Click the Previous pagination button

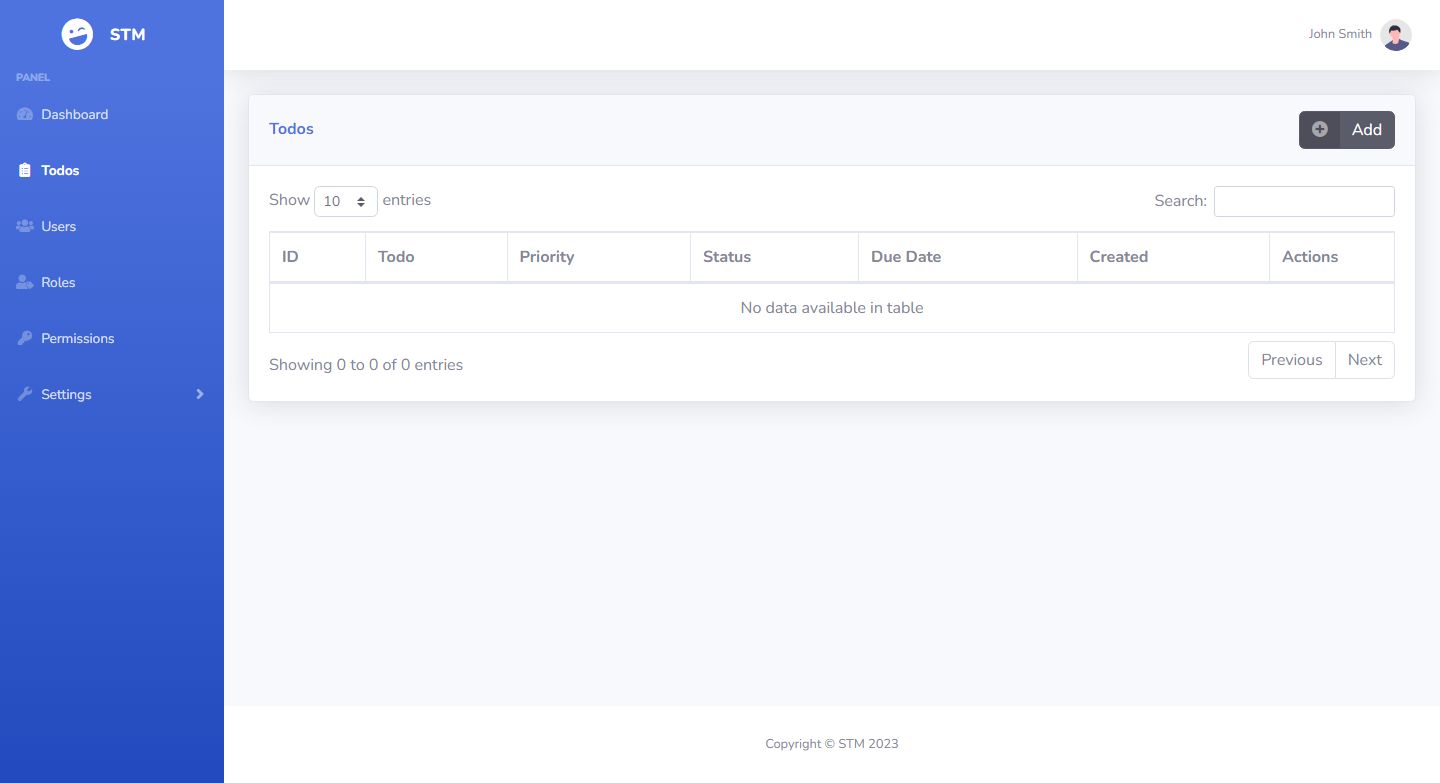[x=1291, y=360]
